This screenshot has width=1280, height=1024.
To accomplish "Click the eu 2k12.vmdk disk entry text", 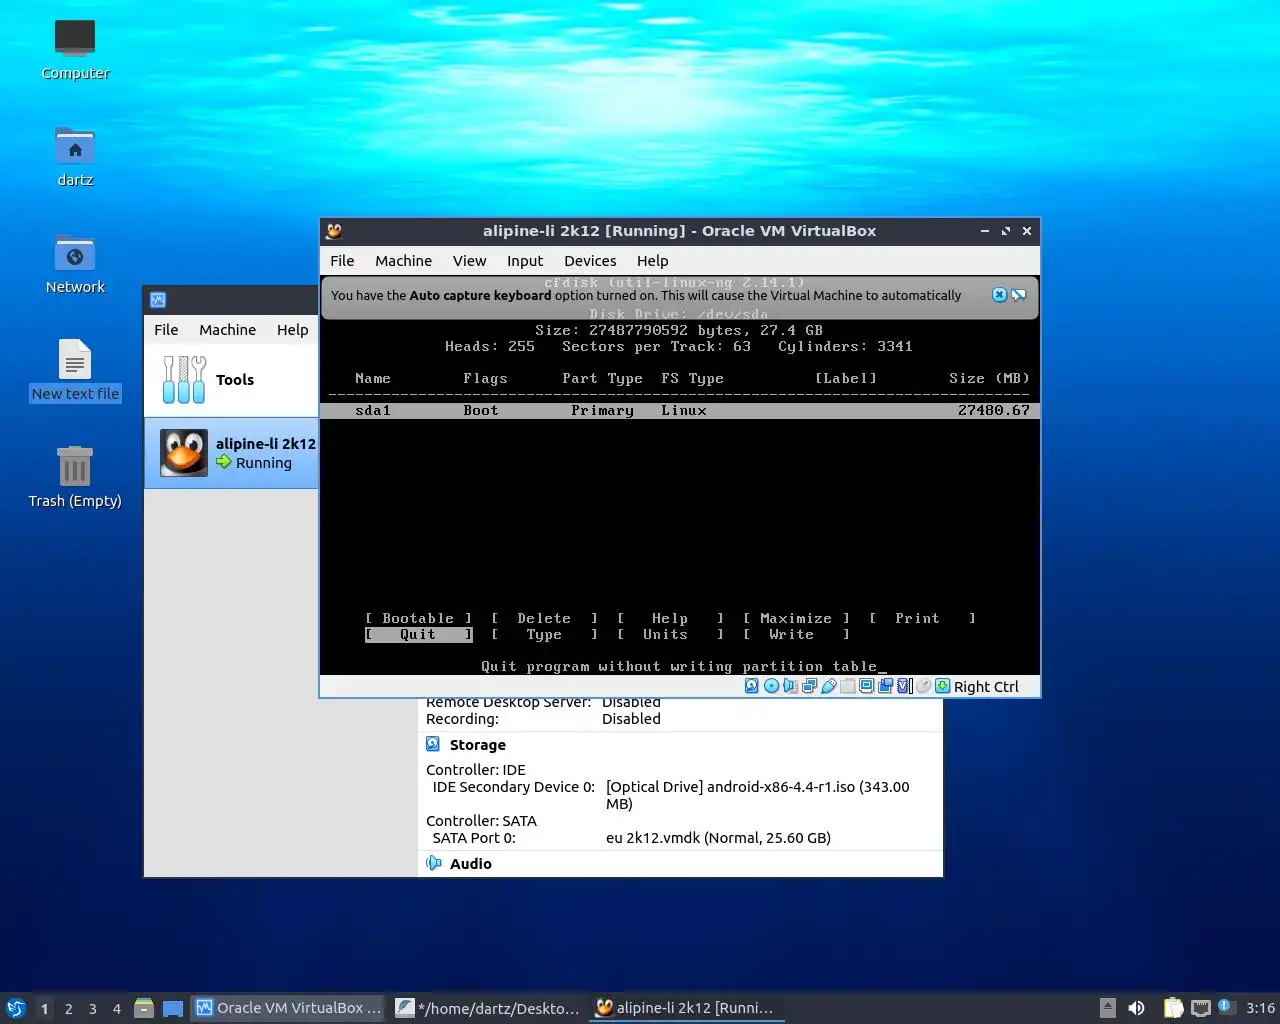I will (718, 838).
